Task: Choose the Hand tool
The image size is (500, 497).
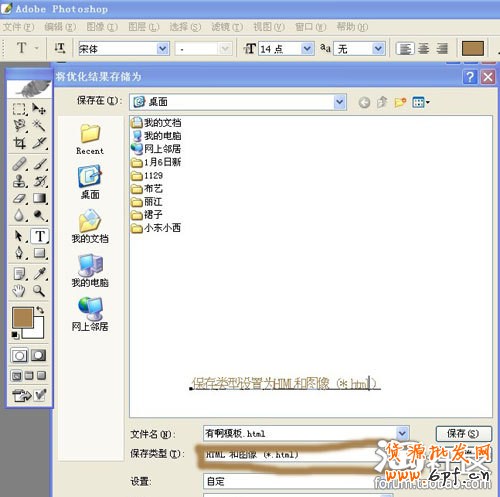Action: (x=19, y=291)
